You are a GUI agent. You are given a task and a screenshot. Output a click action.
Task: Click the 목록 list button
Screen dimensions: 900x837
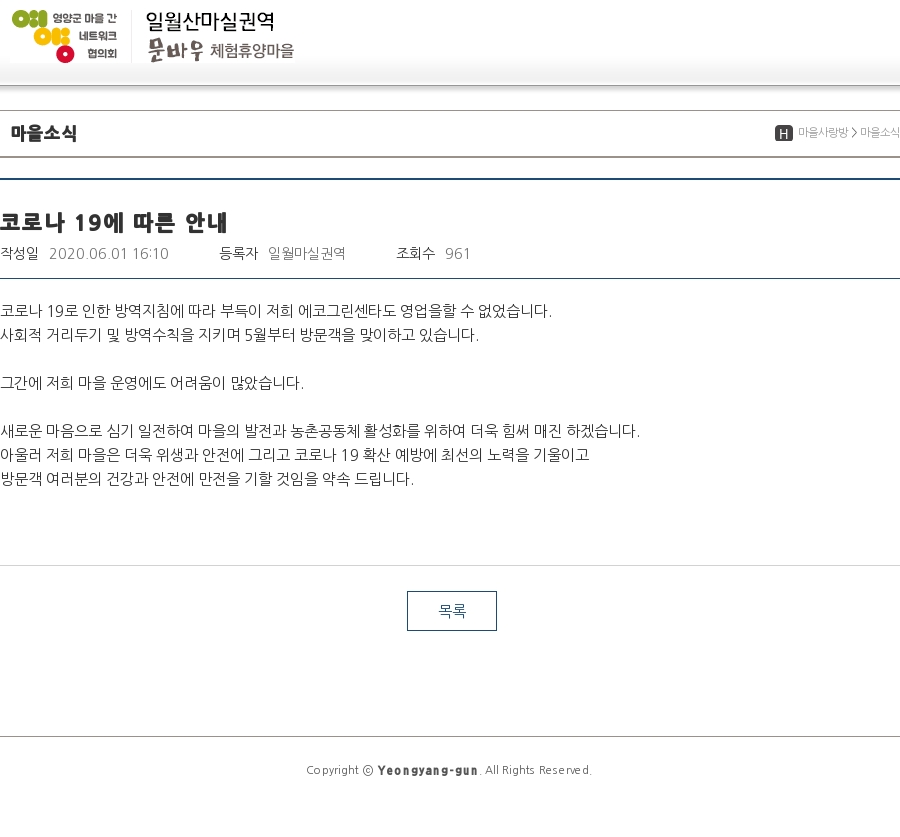452,611
